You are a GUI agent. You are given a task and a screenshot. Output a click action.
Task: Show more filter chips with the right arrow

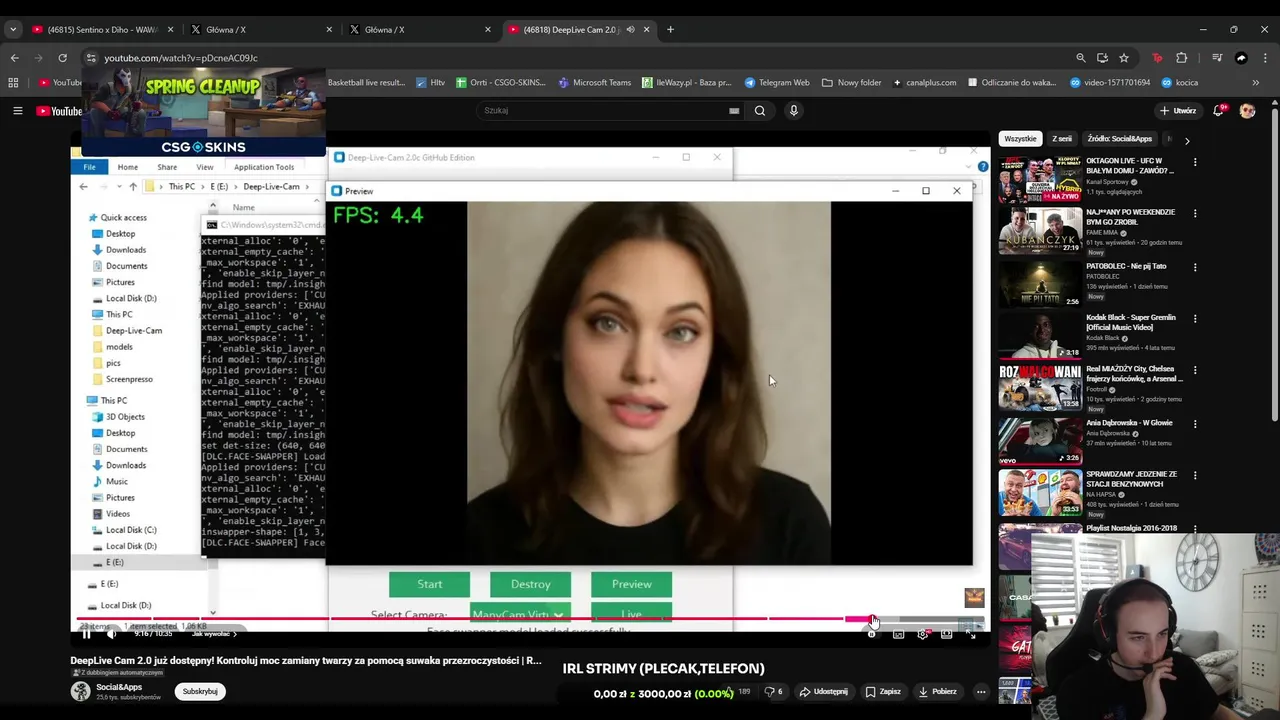[x=1187, y=140]
